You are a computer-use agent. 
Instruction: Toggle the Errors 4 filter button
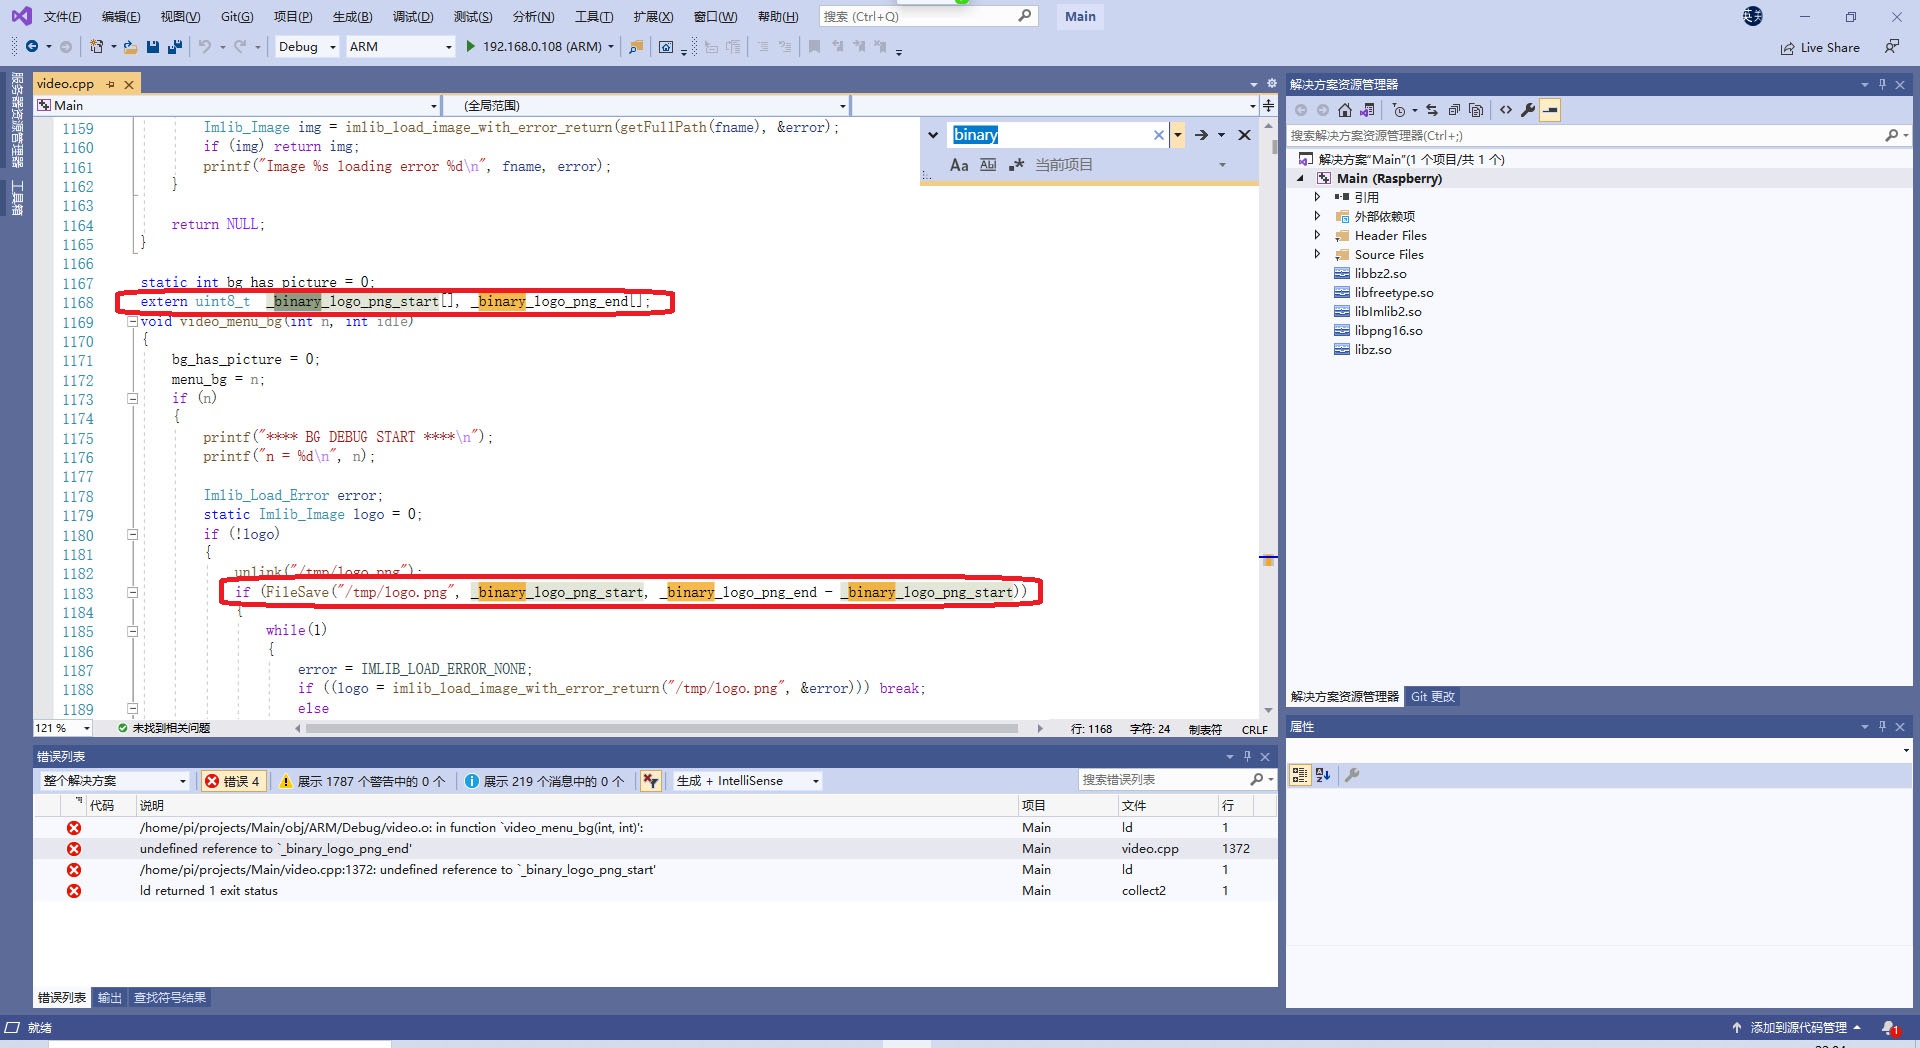coord(232,781)
